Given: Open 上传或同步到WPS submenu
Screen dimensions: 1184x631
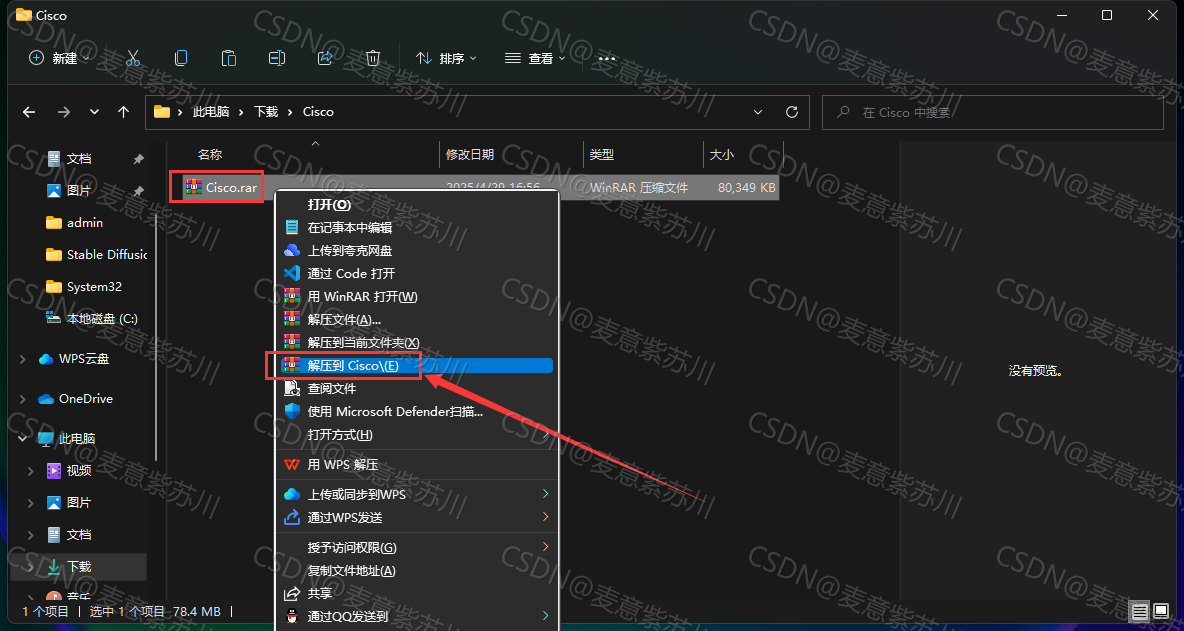Looking at the screenshot, I should (417, 494).
